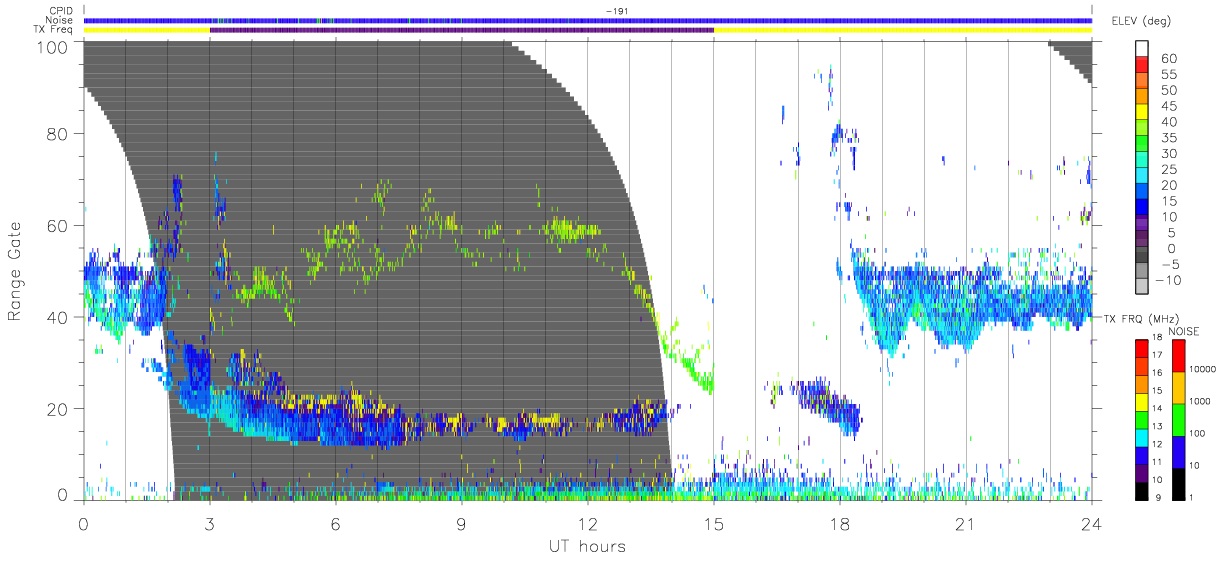Screen dimensions: 1228x567
Task: Pick the orange segment of NOISE colorbar
Action: tap(1178, 387)
